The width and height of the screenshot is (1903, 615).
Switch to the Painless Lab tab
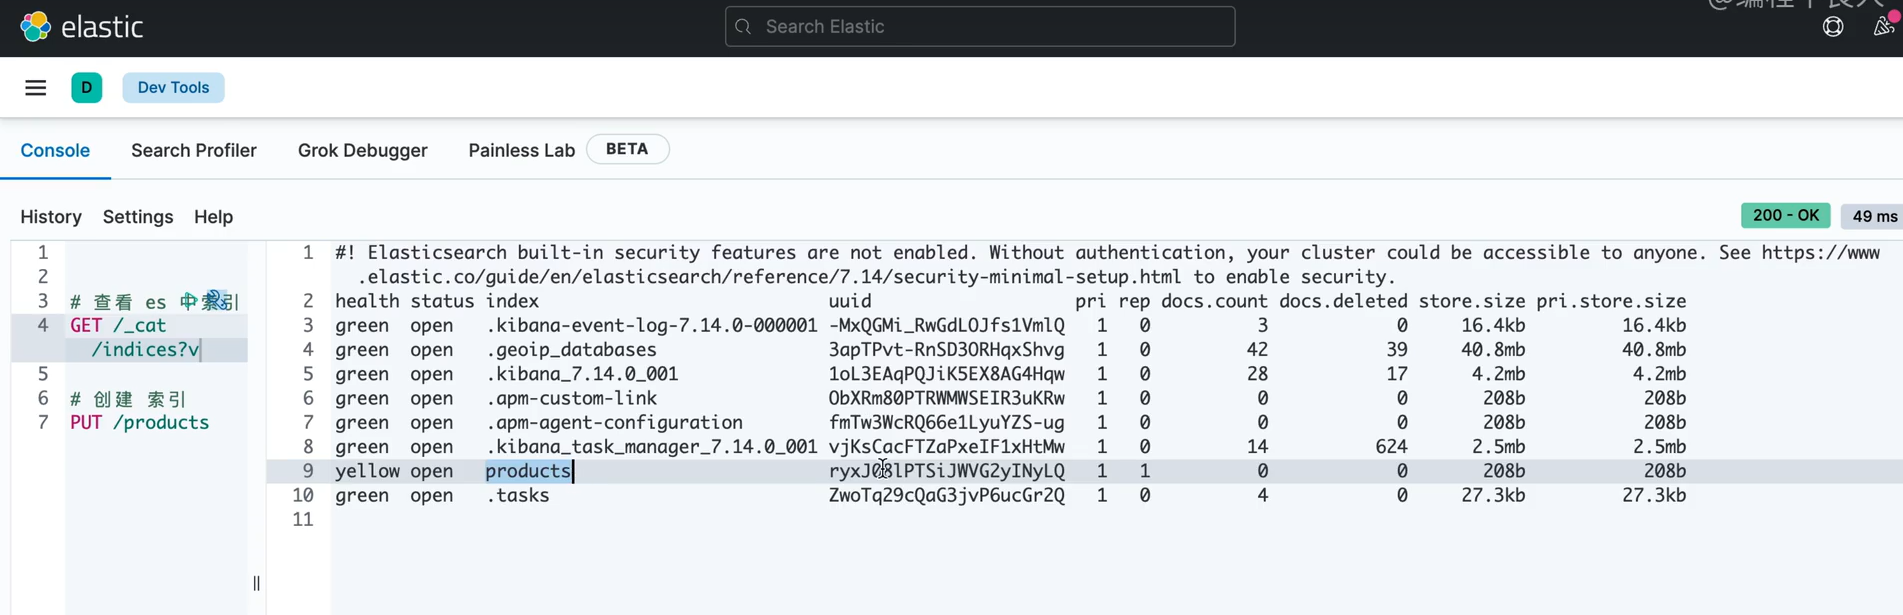[x=521, y=150]
